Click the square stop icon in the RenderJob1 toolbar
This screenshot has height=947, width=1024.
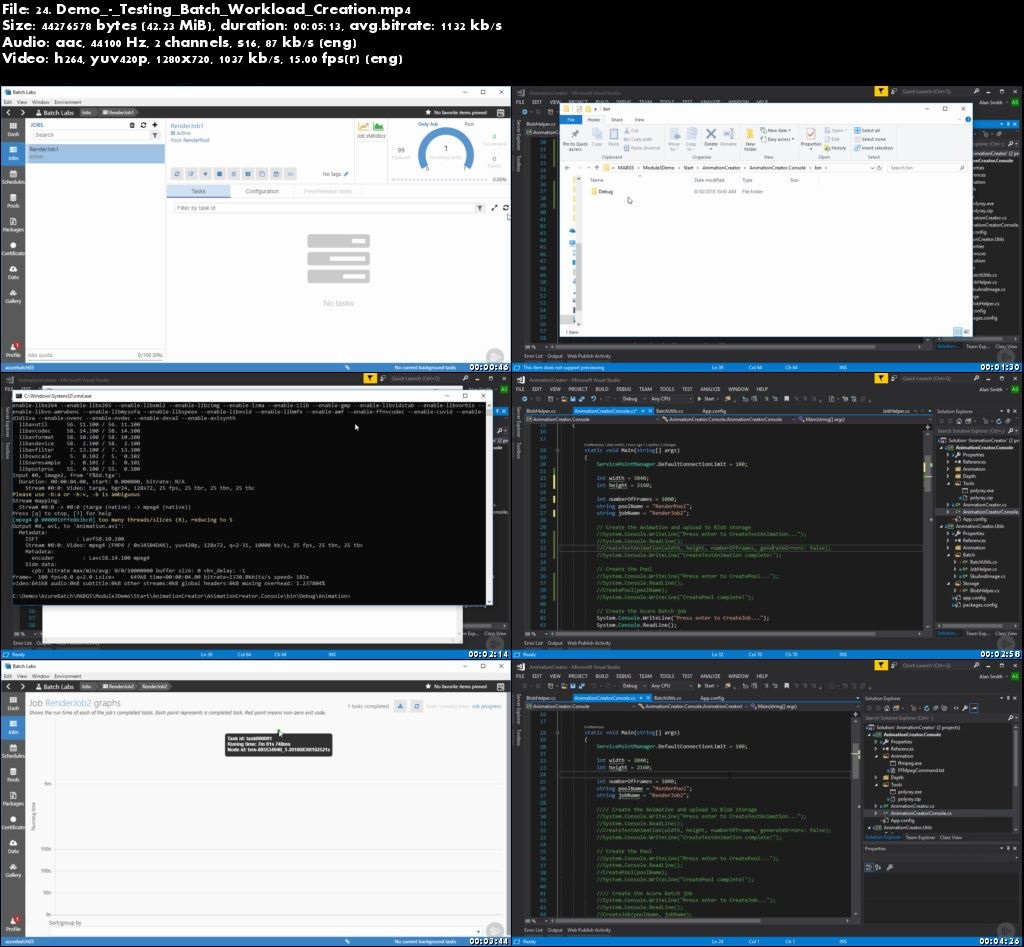219,174
